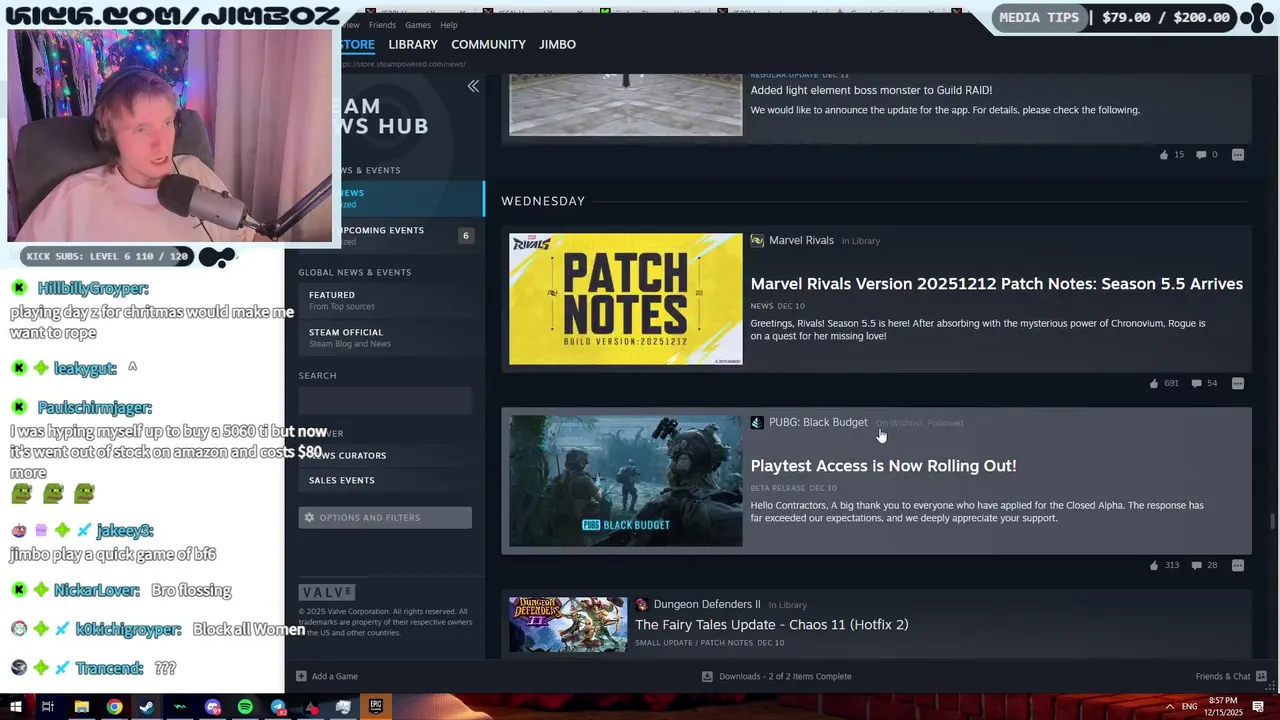Open the Games menu in Steam
Screen dimensions: 1280x720
[x=418, y=25]
